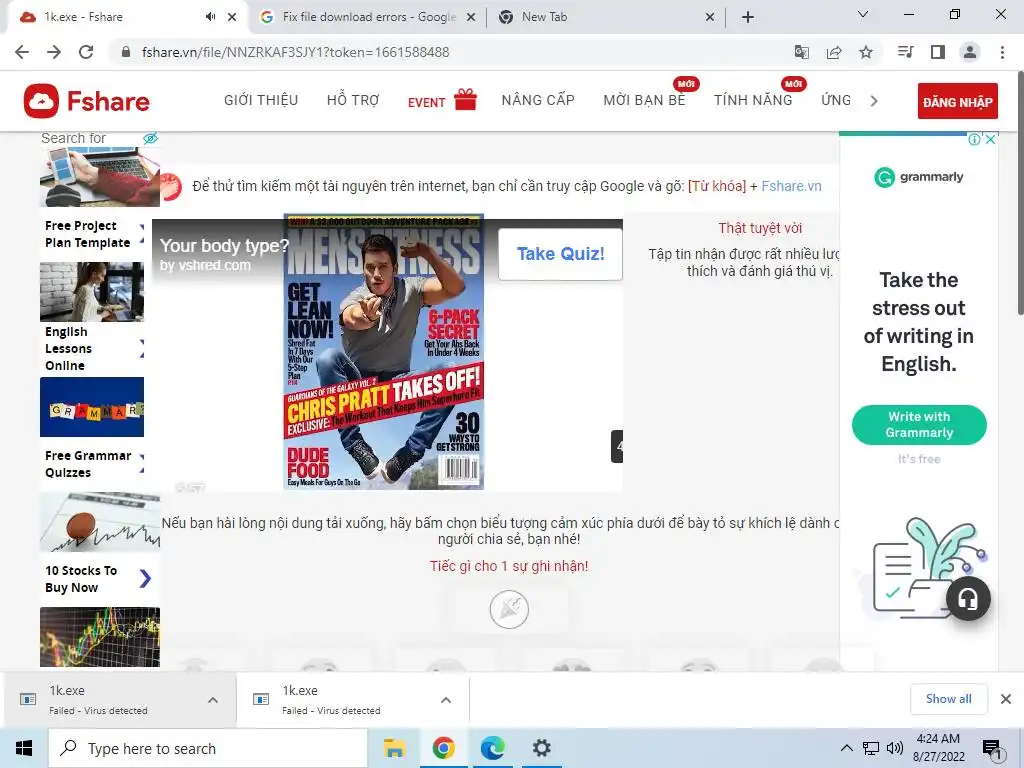Screen dimensions: 1024x768
Task: Click the Men's Fitness magazine cover
Action: pyautogui.click(x=384, y=351)
